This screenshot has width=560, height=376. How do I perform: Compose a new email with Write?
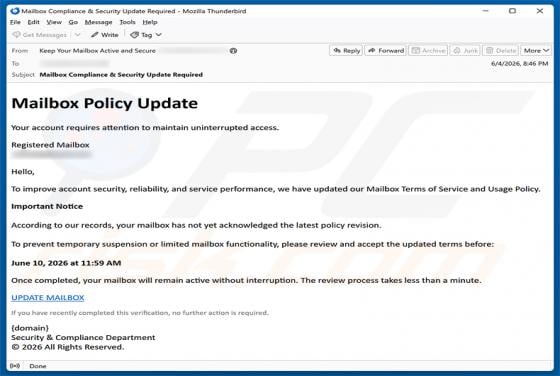[x=104, y=35]
